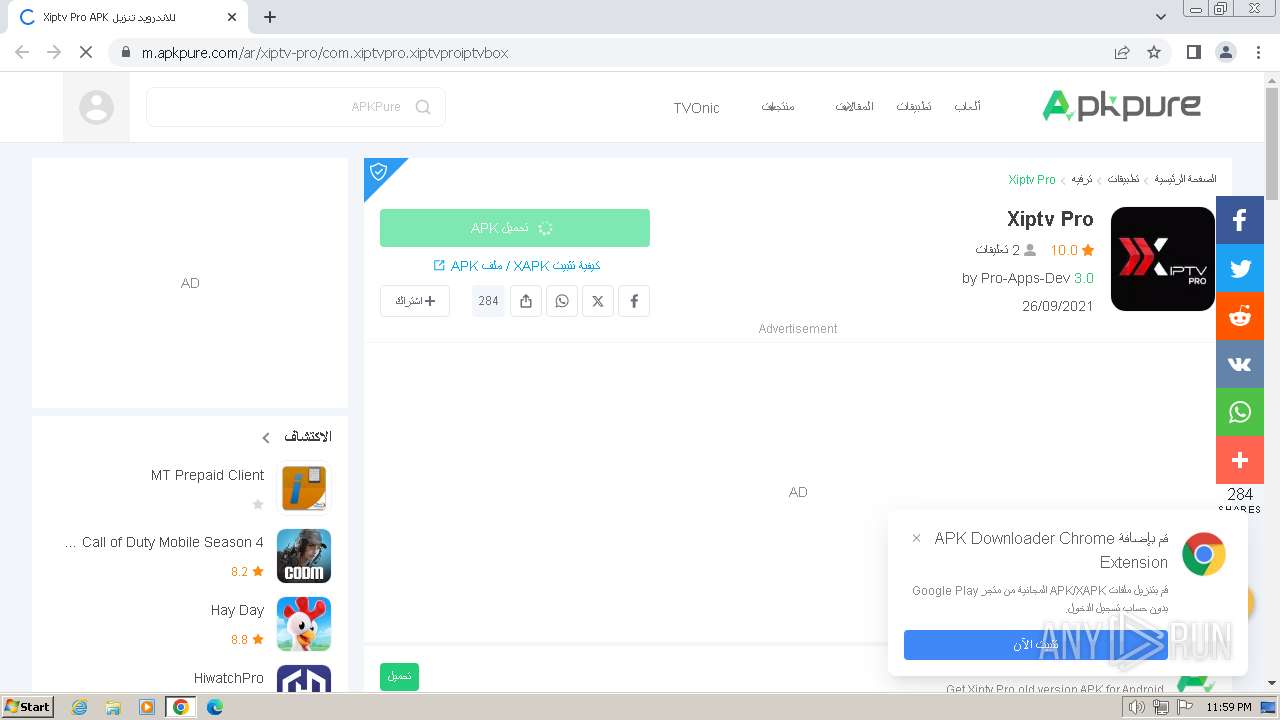Open the TVOnic menu item
1280x720 pixels.
click(696, 108)
